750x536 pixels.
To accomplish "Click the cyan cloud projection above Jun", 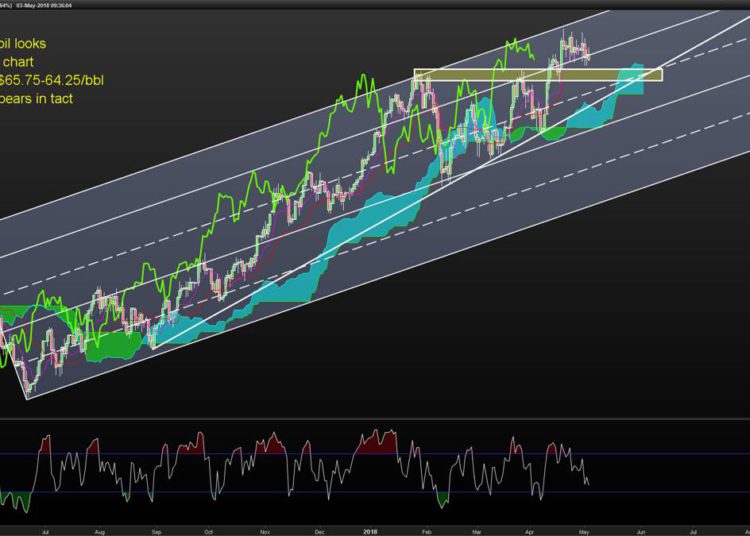I will 630,77.
